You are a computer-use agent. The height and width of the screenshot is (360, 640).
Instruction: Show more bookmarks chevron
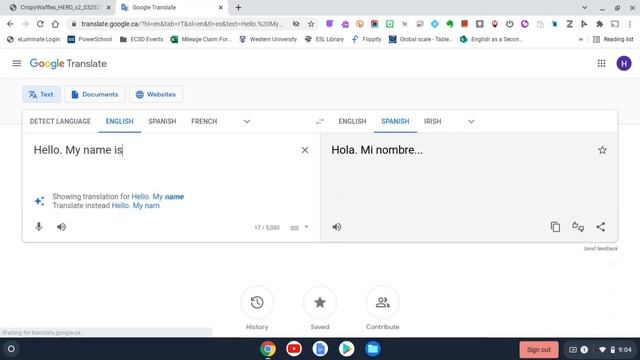click(x=581, y=39)
